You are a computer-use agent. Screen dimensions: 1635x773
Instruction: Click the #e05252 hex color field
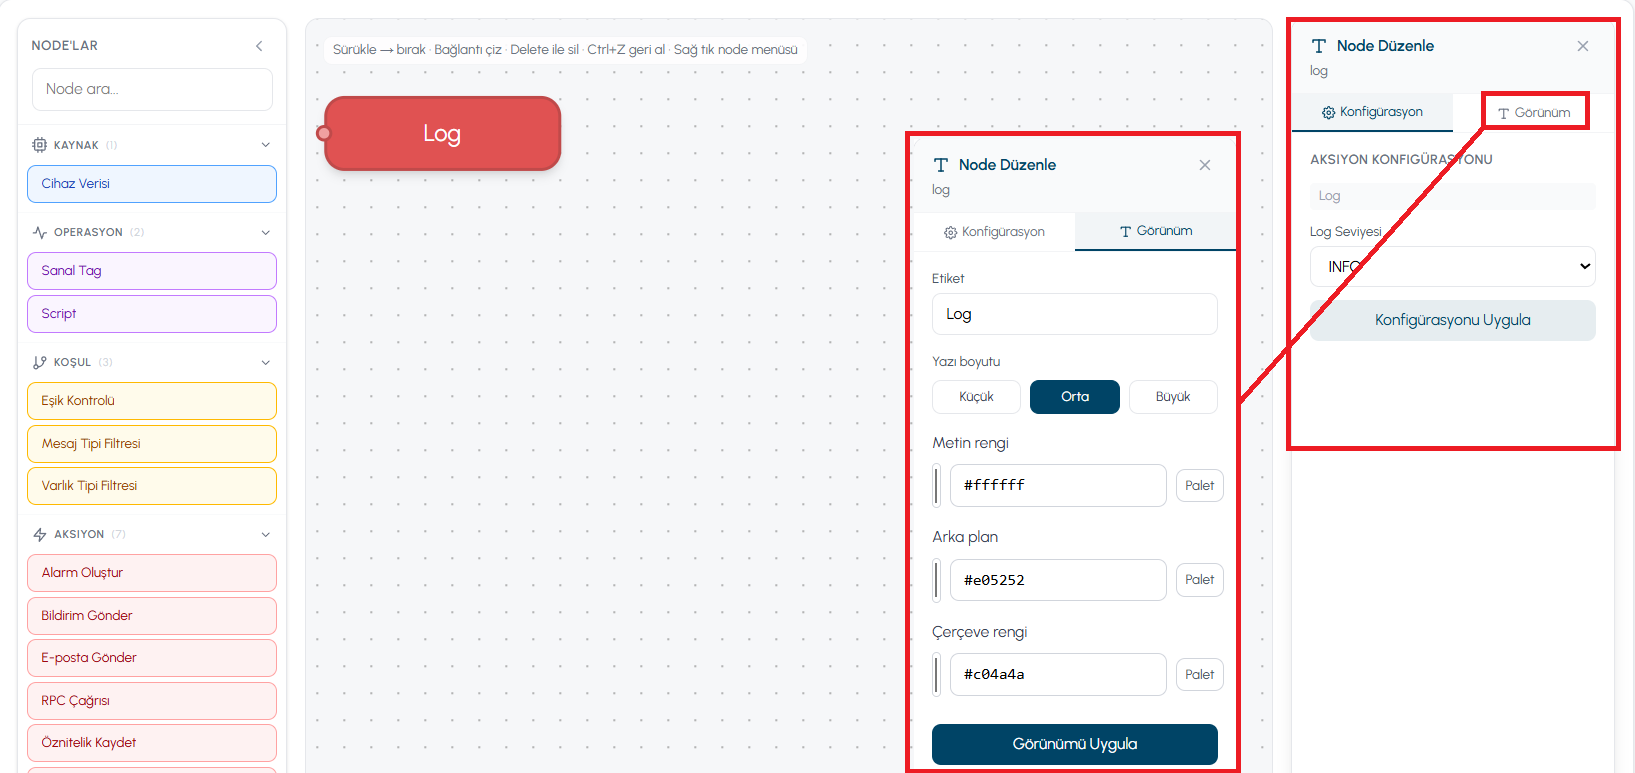(1058, 580)
